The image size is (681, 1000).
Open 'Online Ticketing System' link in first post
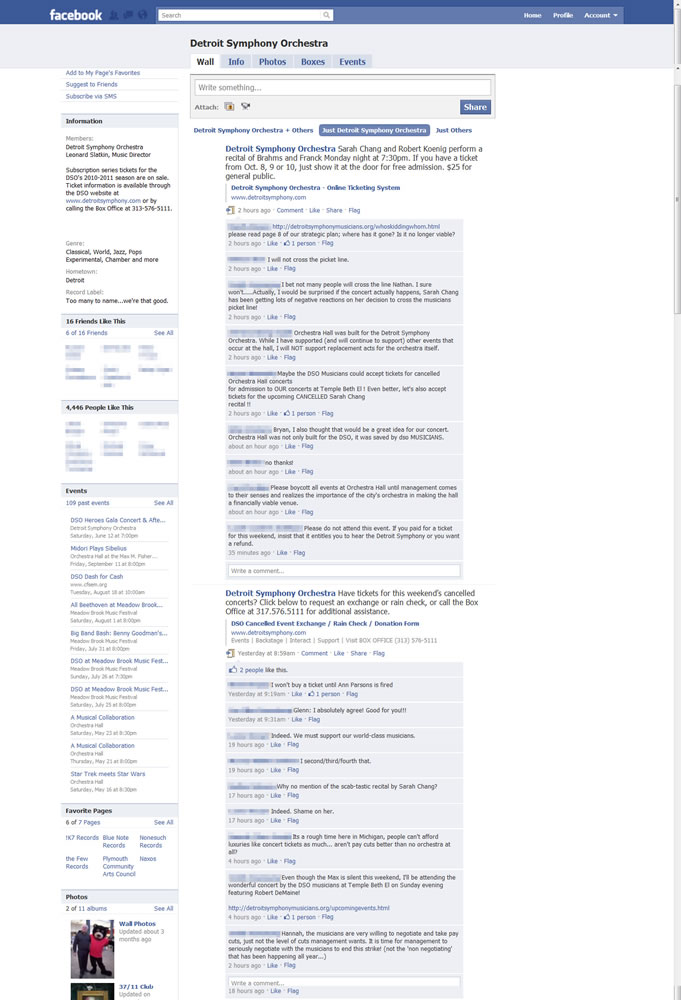point(316,188)
